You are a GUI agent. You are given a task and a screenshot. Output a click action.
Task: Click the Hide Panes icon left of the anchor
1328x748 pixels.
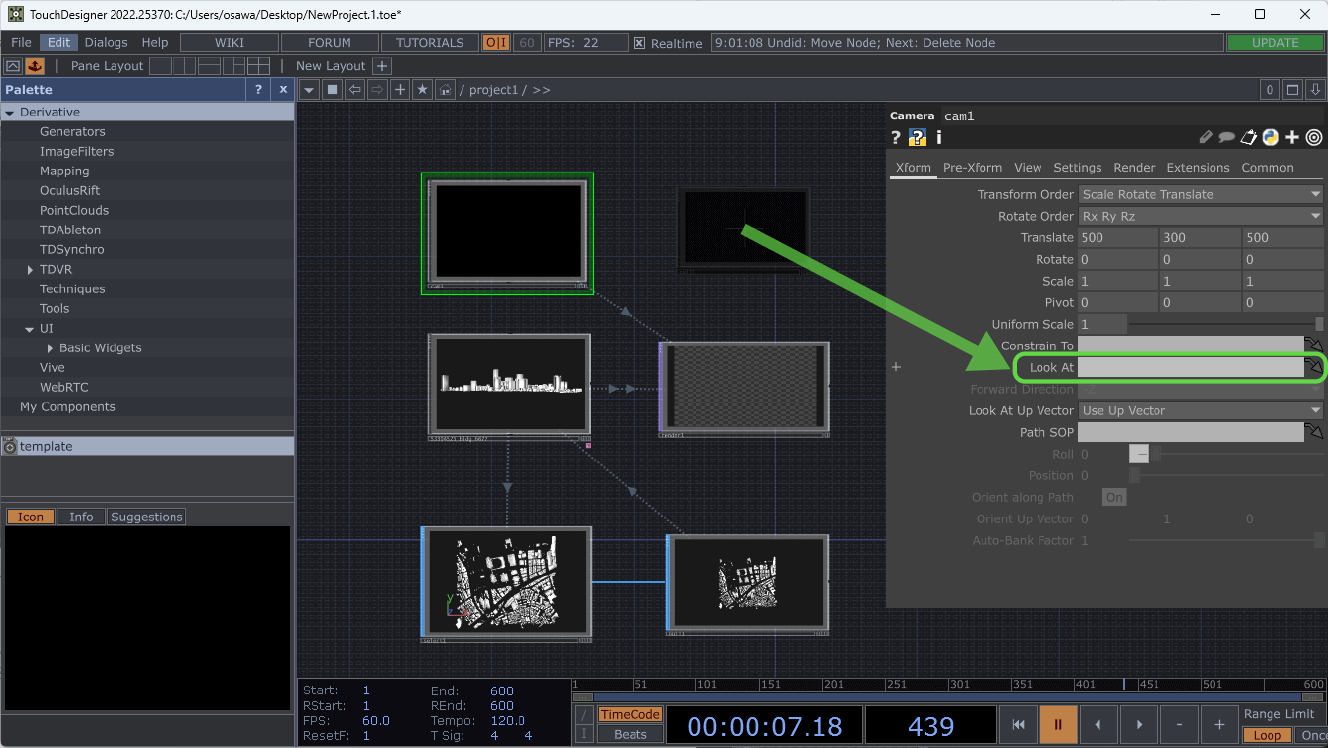(x=13, y=66)
